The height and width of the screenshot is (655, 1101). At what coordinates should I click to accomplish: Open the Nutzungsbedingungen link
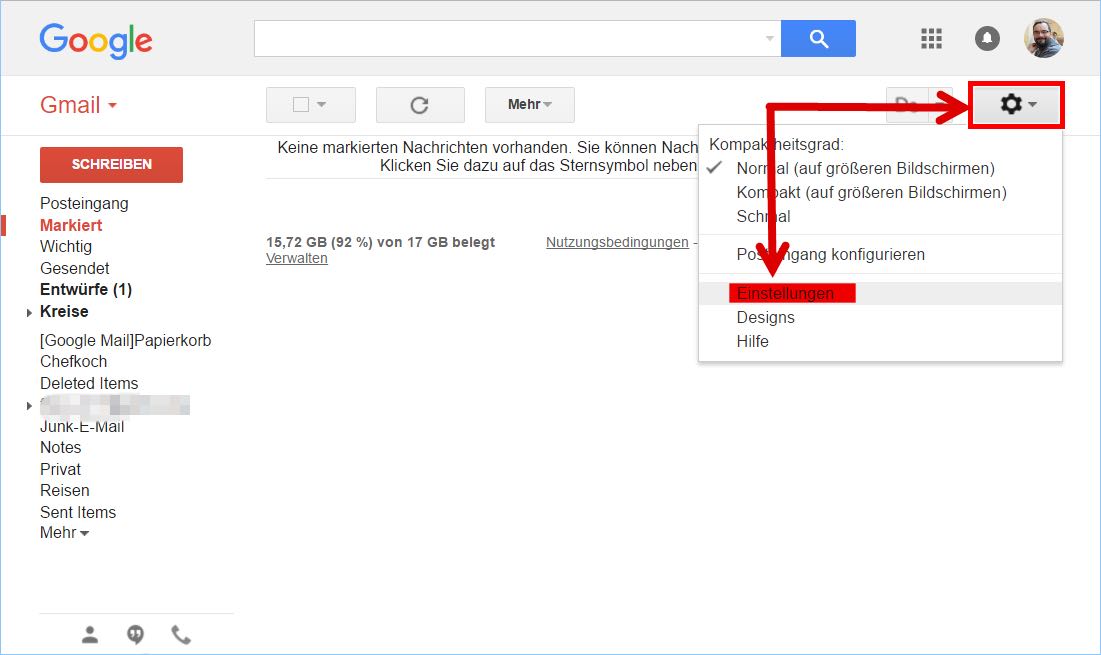click(617, 242)
